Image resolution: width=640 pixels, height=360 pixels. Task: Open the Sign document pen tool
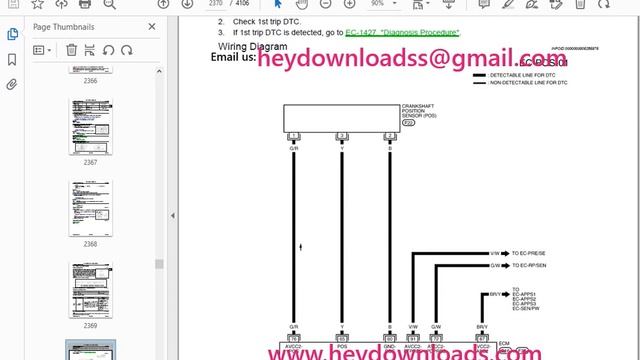532,4
